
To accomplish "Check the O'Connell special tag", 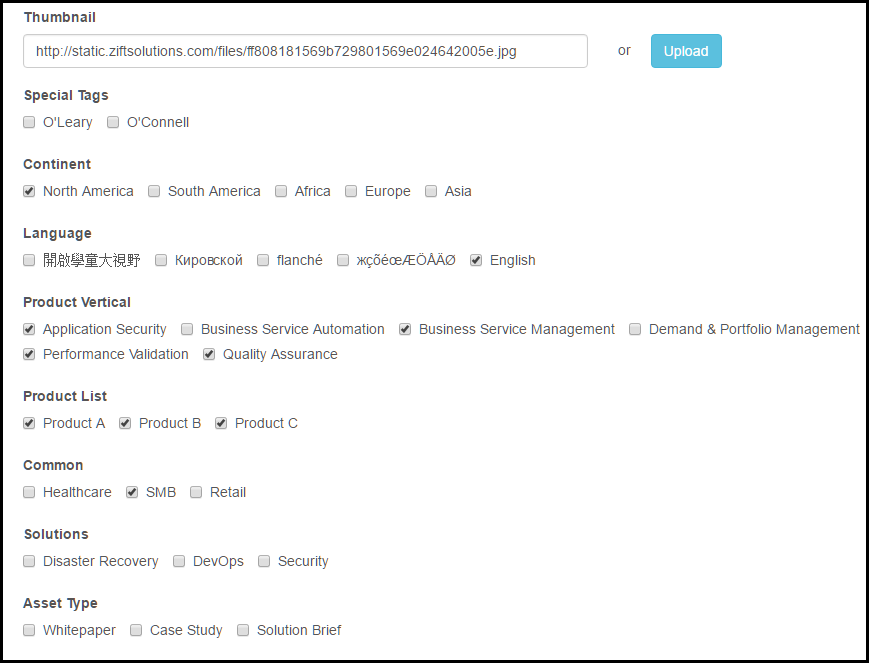I will [x=113, y=123].
